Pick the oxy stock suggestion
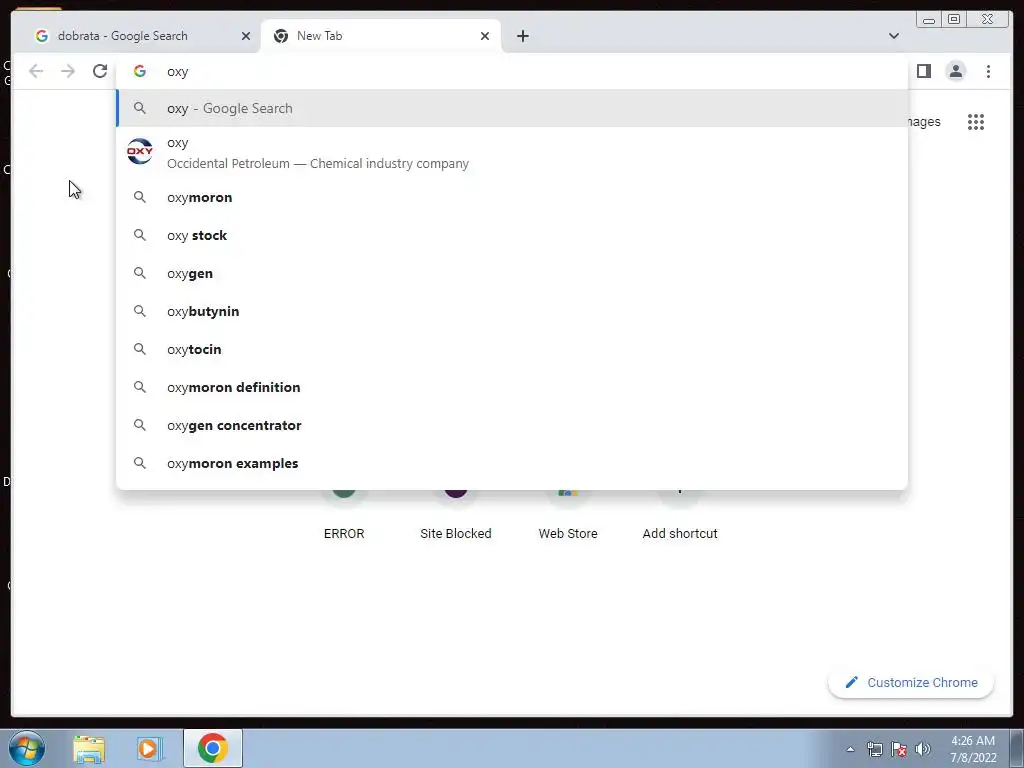Image resolution: width=1024 pixels, height=768 pixels. tap(512, 235)
